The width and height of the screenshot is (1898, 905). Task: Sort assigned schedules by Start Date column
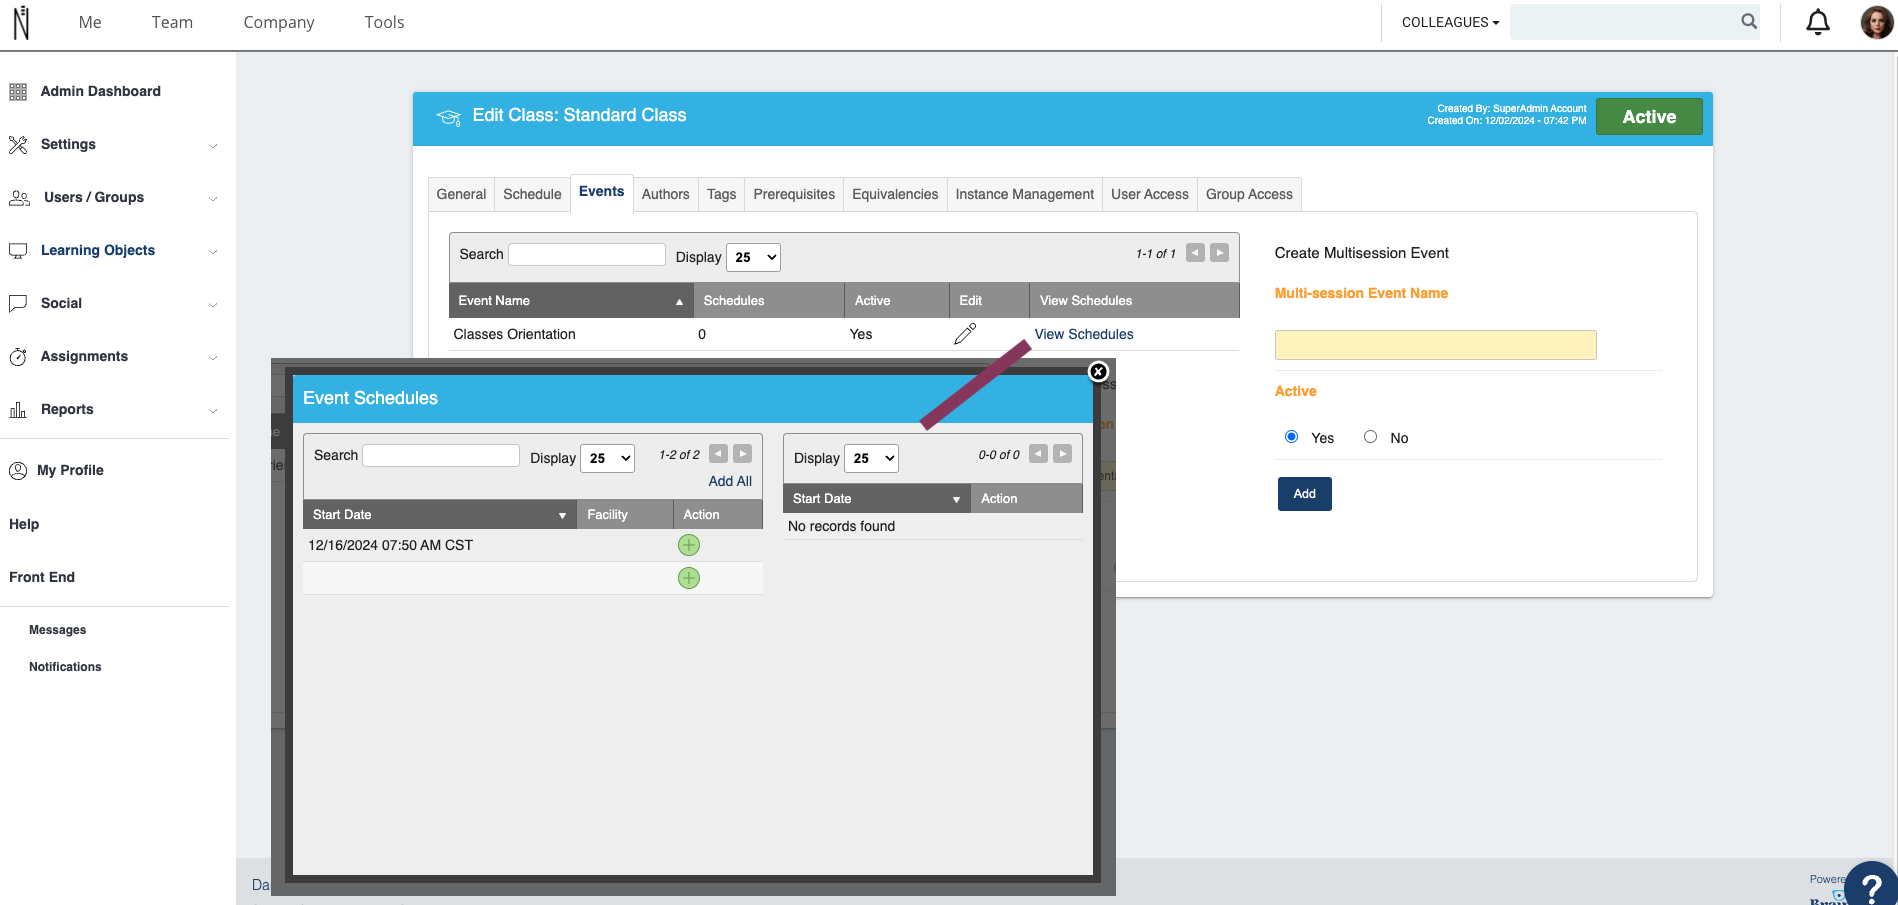click(x=876, y=498)
